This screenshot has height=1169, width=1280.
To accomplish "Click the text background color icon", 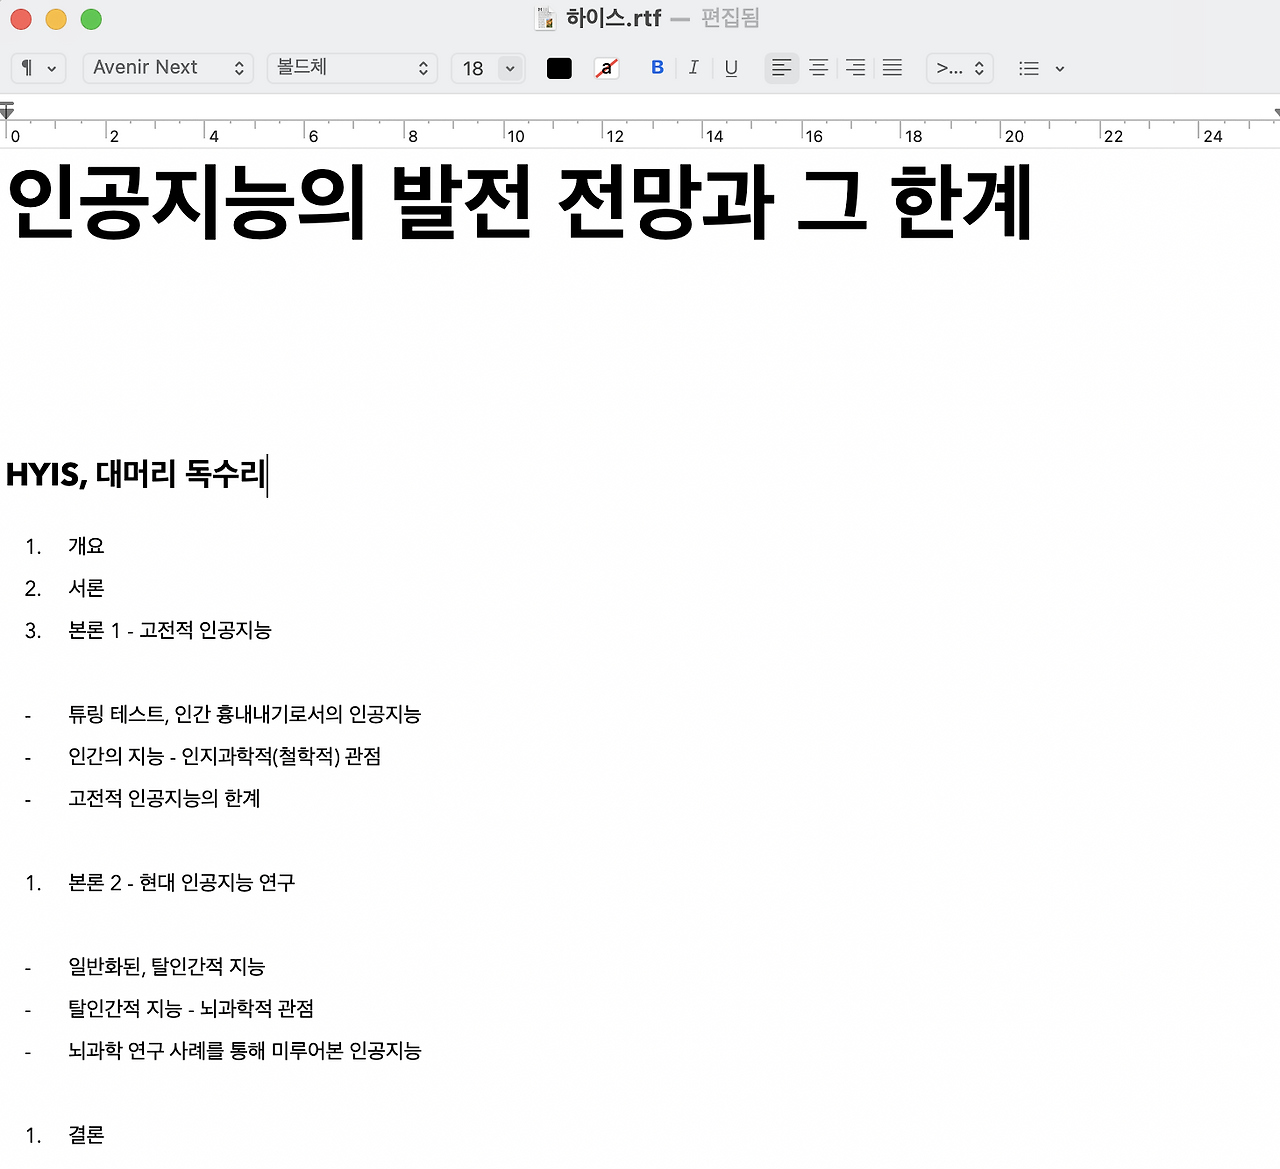I will [606, 68].
